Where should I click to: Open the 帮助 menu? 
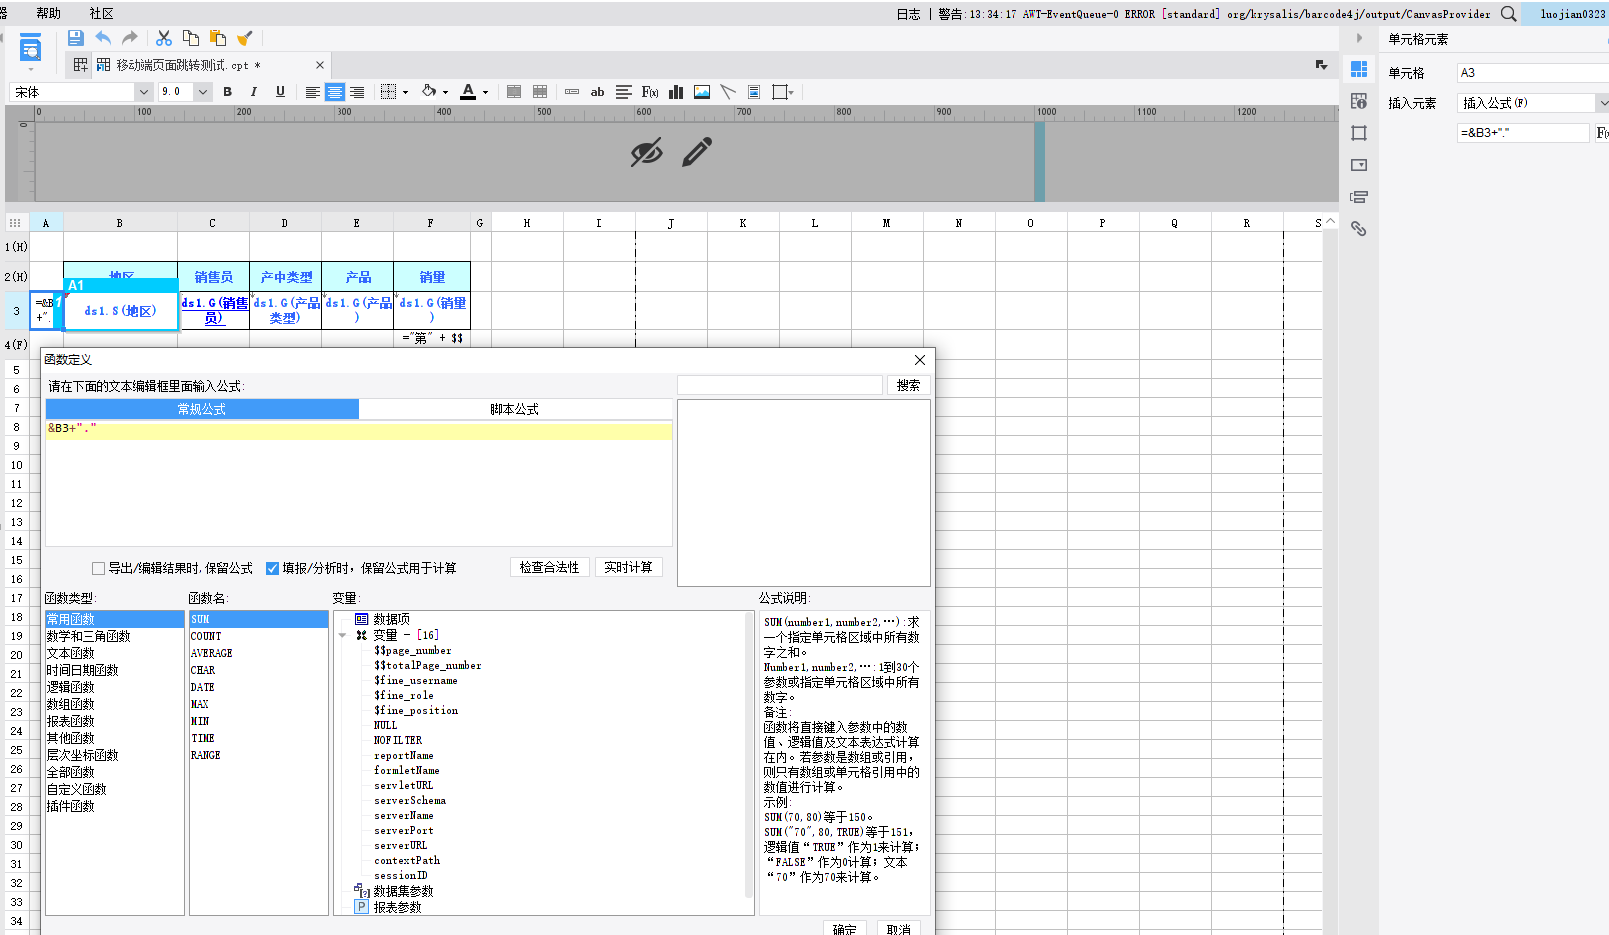[x=48, y=13]
